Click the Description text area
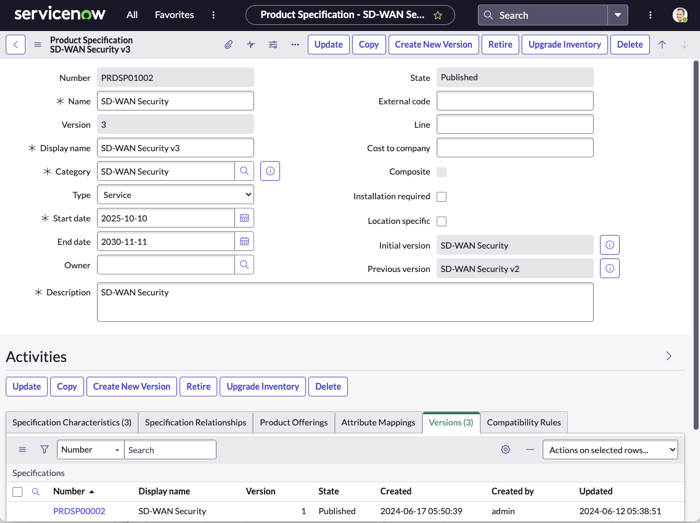The image size is (700, 523). [345, 302]
